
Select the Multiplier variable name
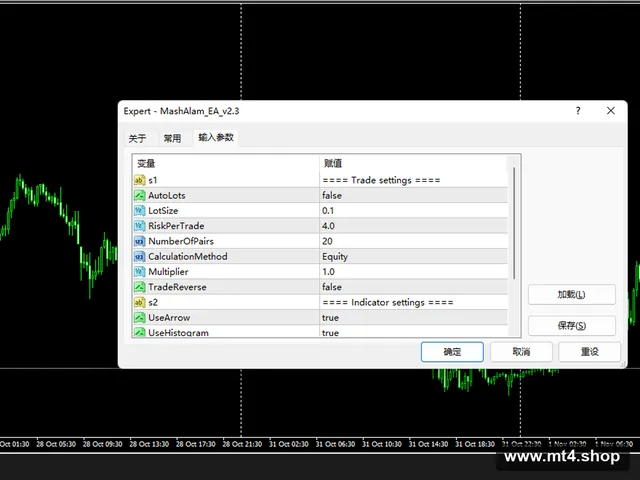pos(168,272)
